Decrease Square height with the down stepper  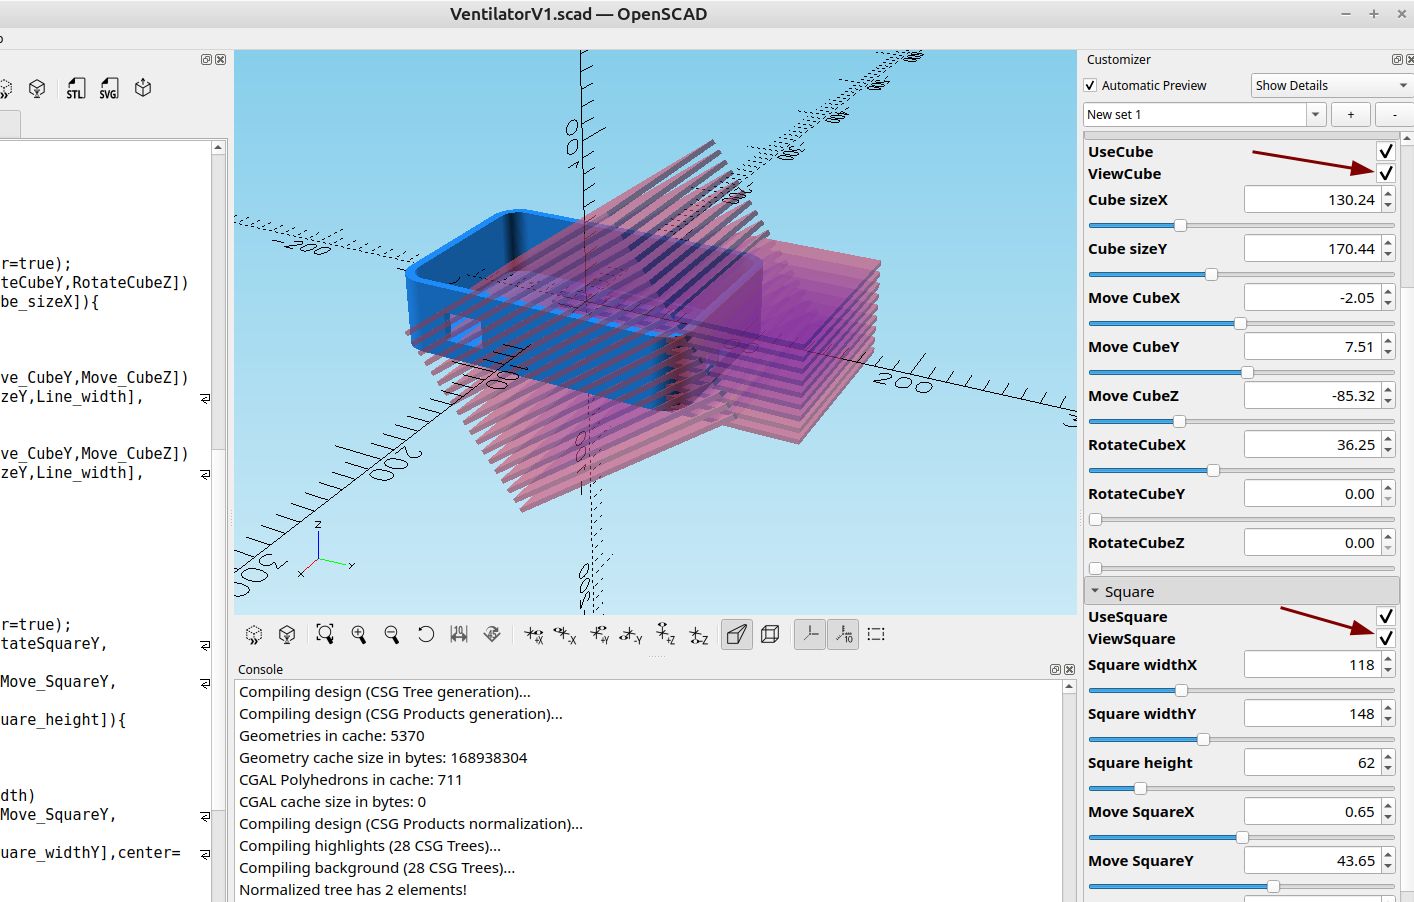pyautogui.click(x=1388, y=769)
